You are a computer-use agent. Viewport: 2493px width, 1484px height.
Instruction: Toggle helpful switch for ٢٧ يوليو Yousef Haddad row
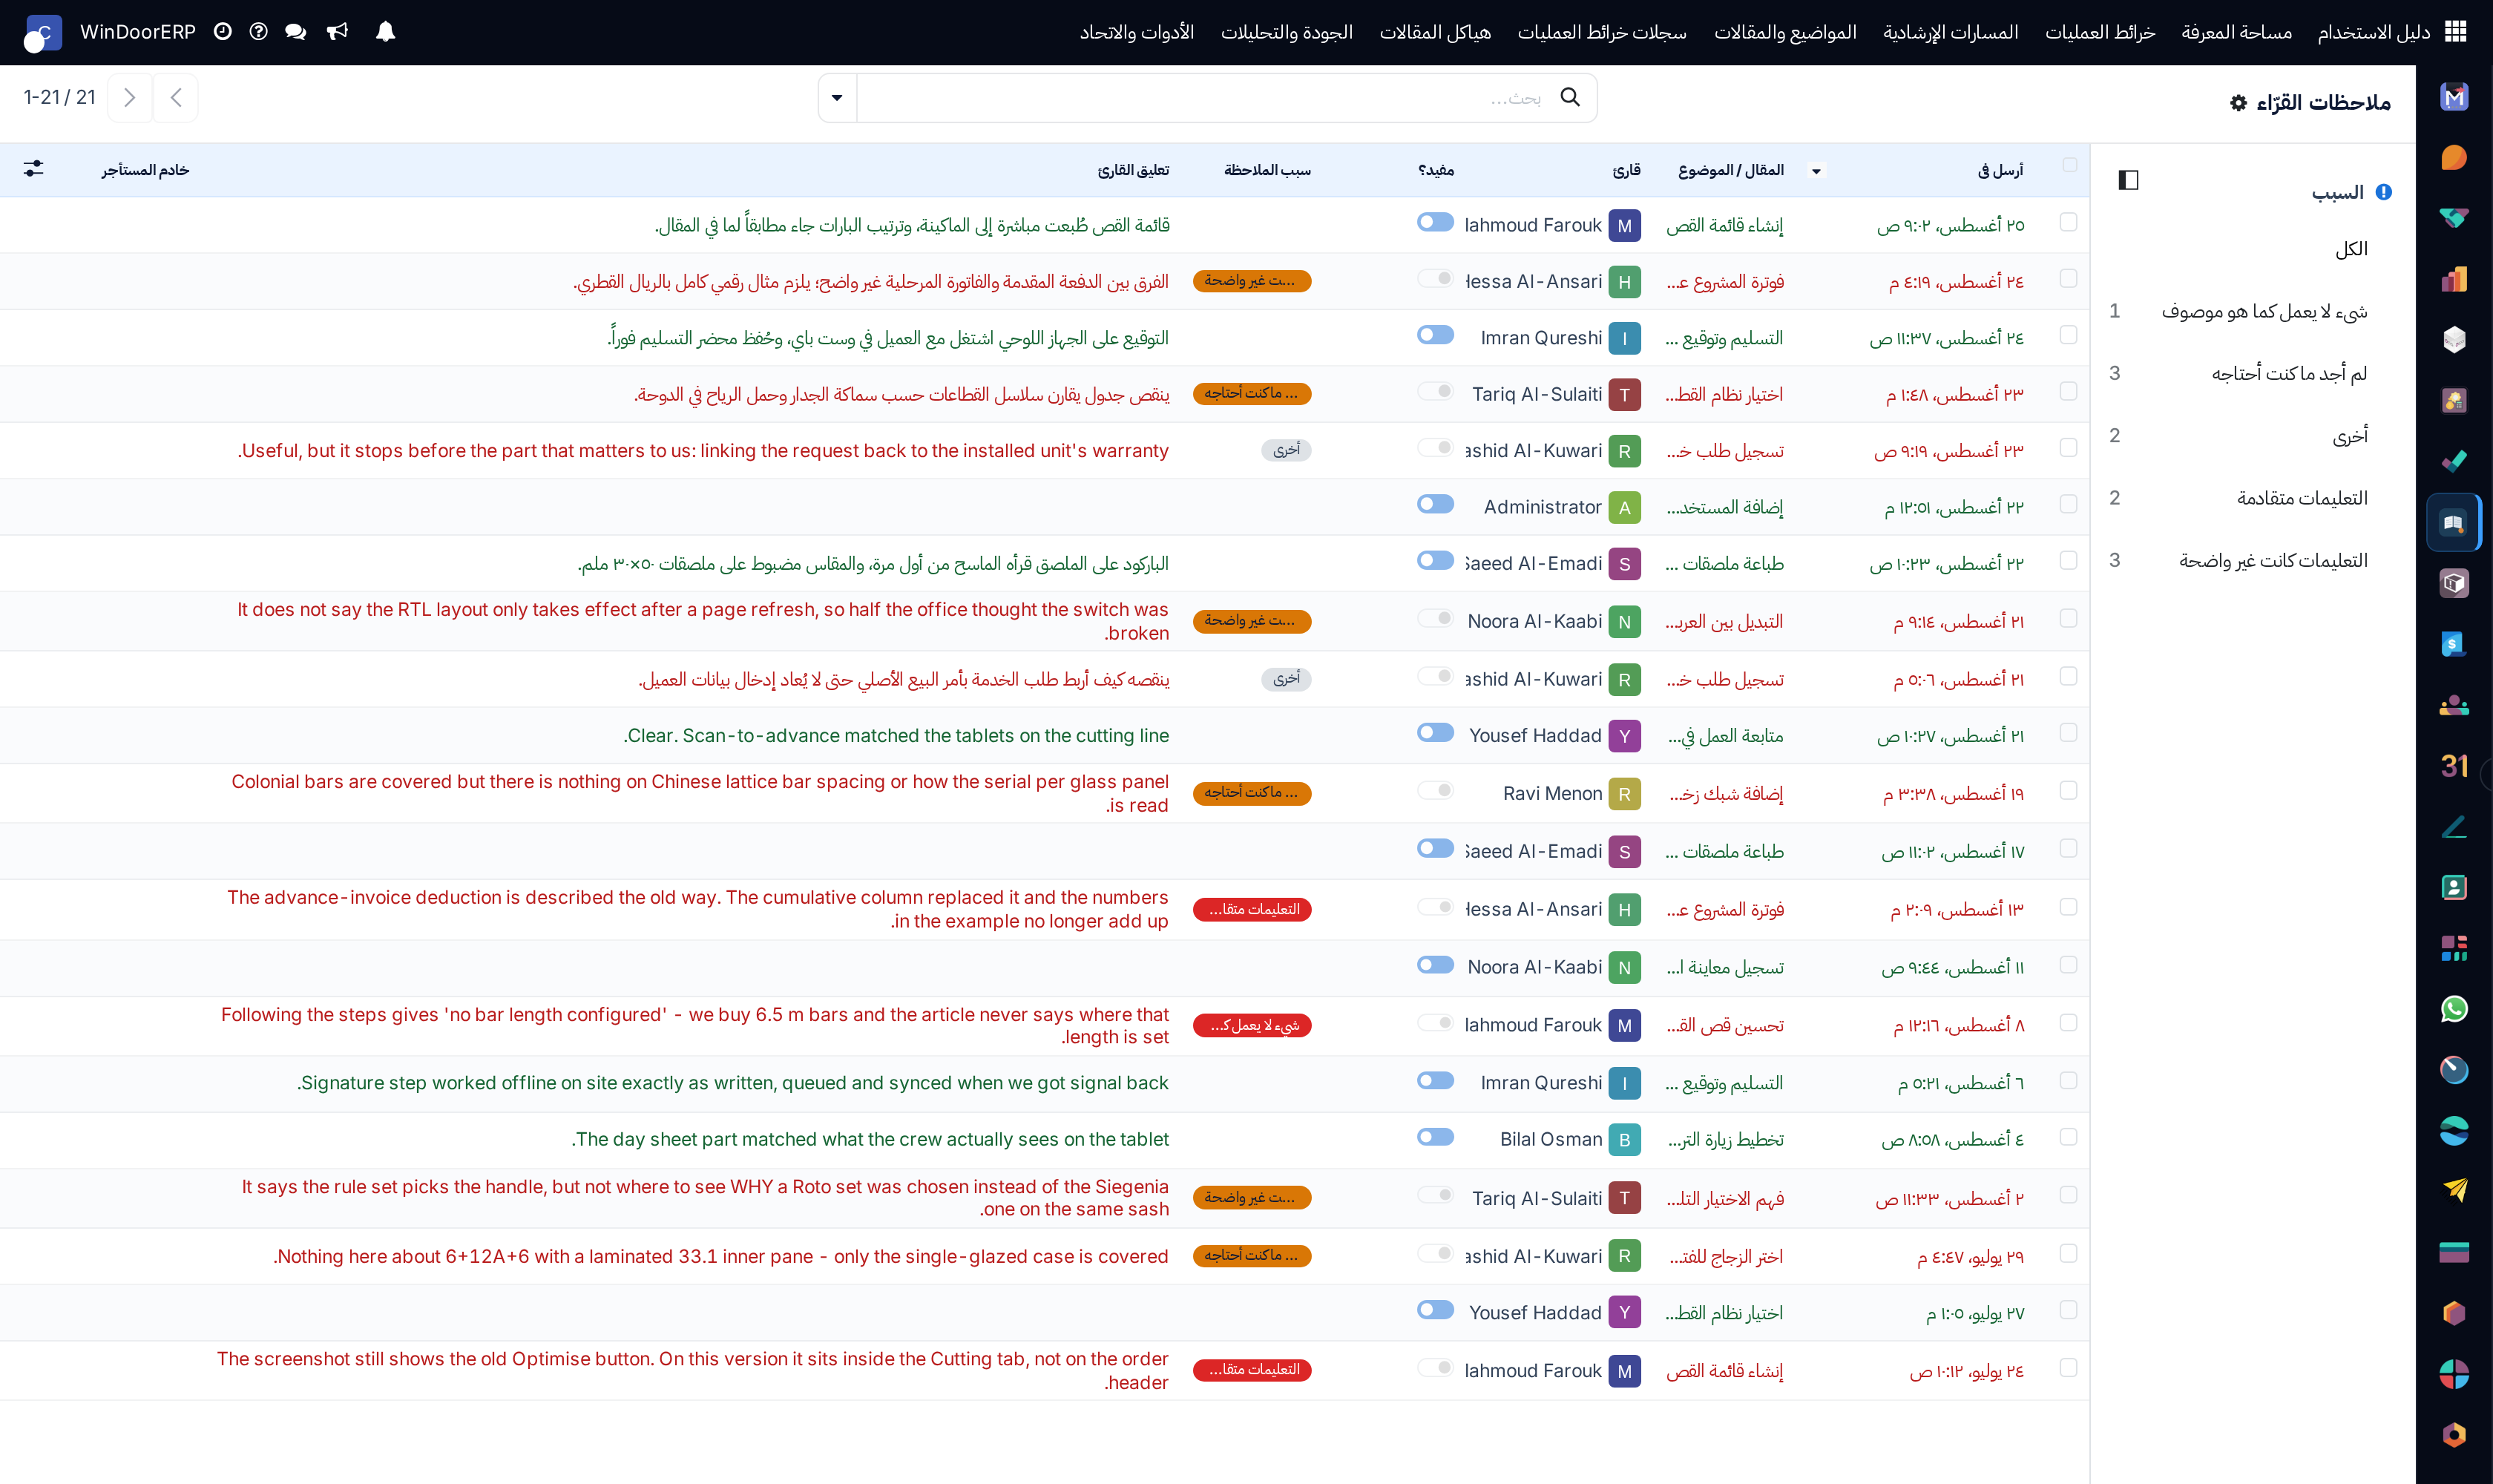[x=1435, y=1310]
